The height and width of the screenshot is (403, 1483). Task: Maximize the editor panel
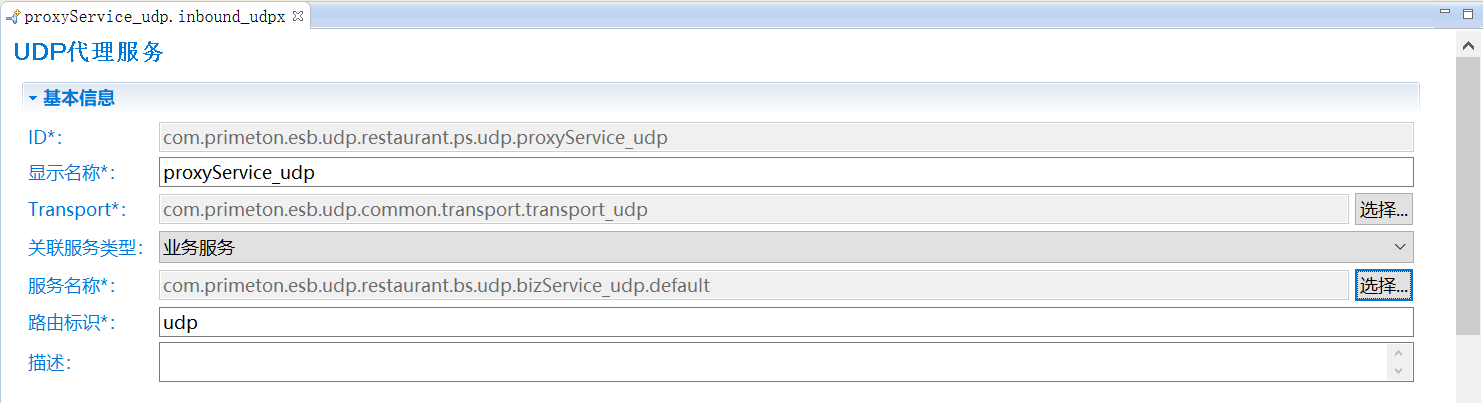tap(1469, 13)
